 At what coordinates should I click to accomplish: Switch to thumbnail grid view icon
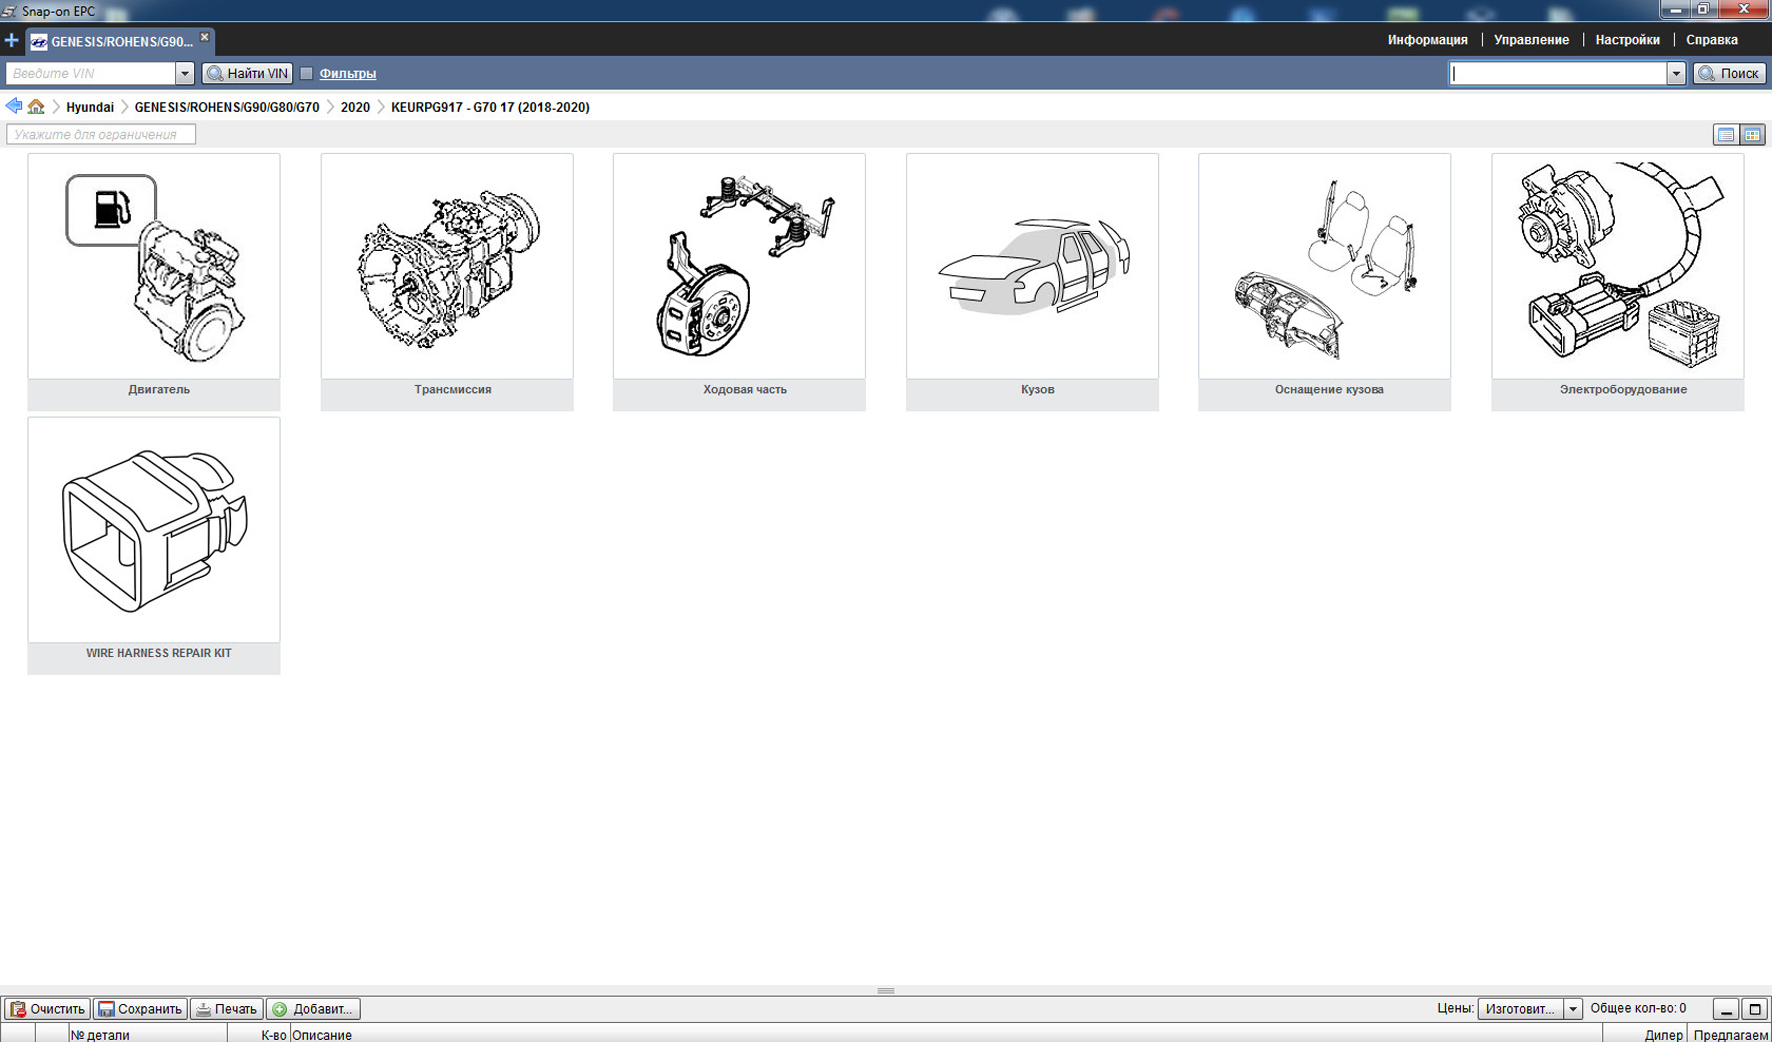pyautogui.click(x=1752, y=135)
